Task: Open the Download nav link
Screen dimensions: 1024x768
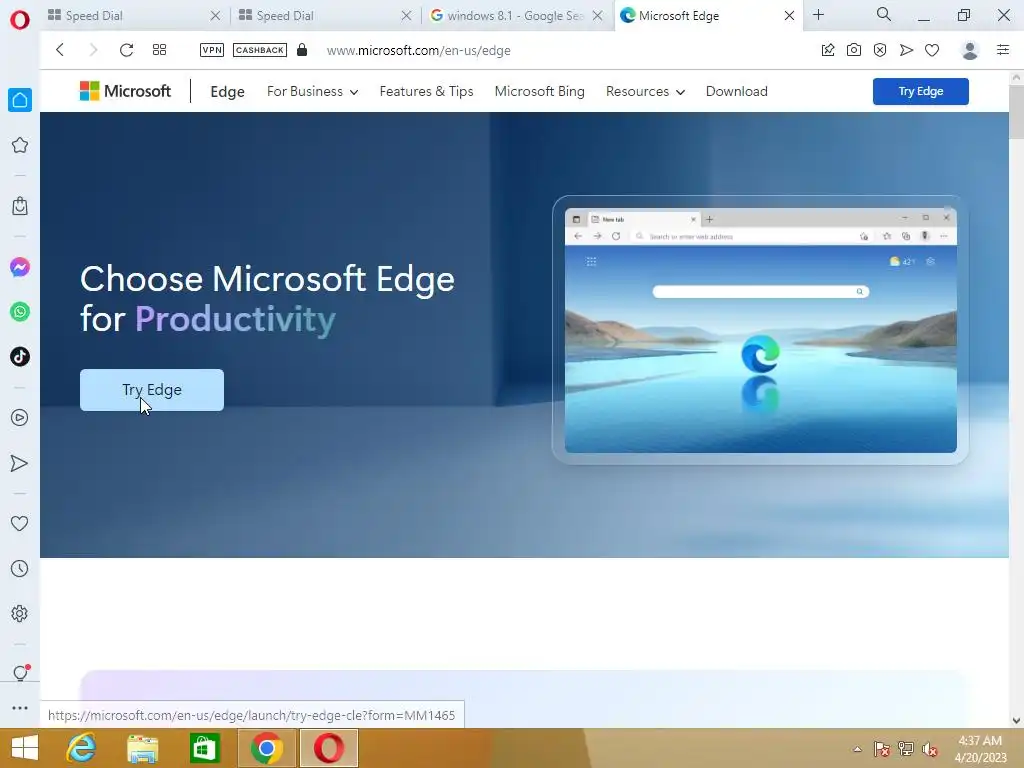Action: click(x=737, y=91)
